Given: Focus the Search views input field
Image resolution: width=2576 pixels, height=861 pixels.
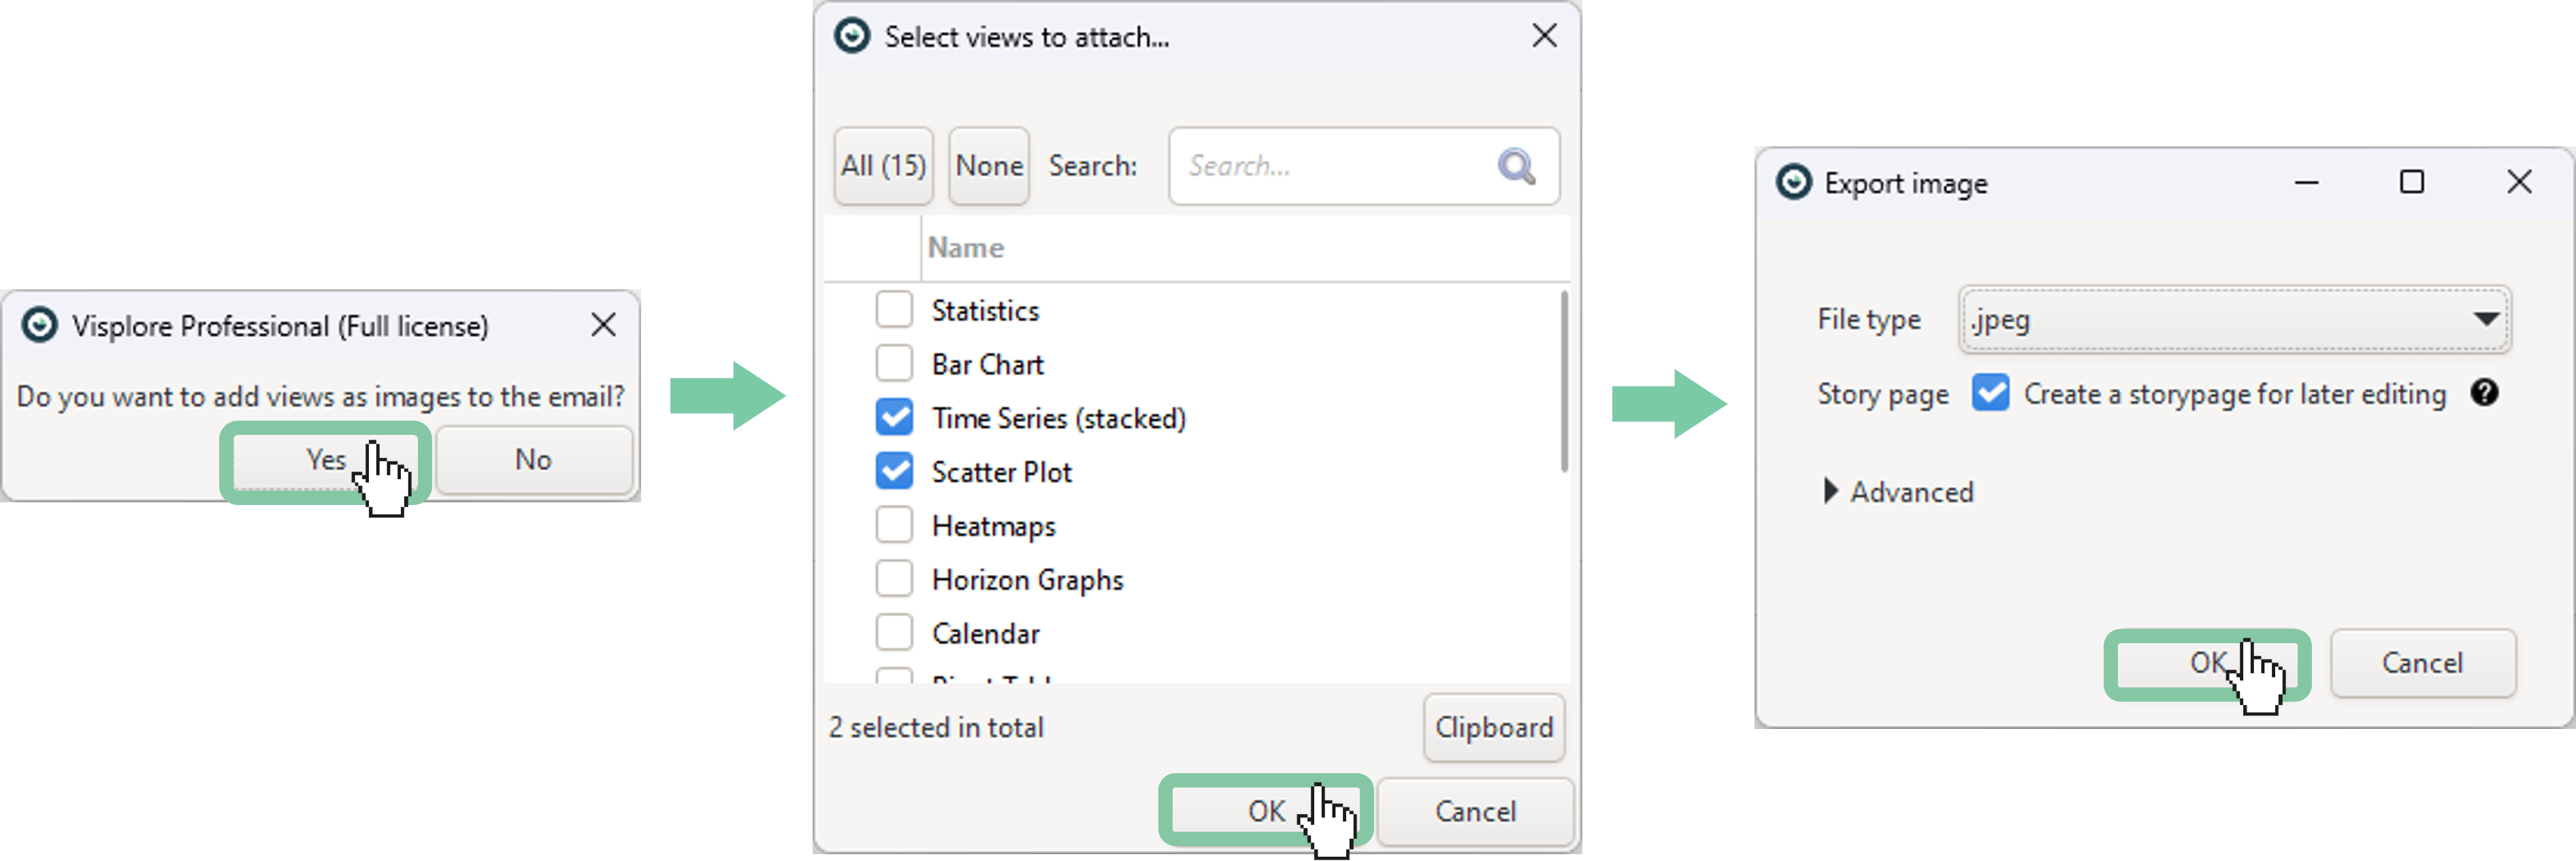Looking at the screenshot, I should tap(1335, 166).
